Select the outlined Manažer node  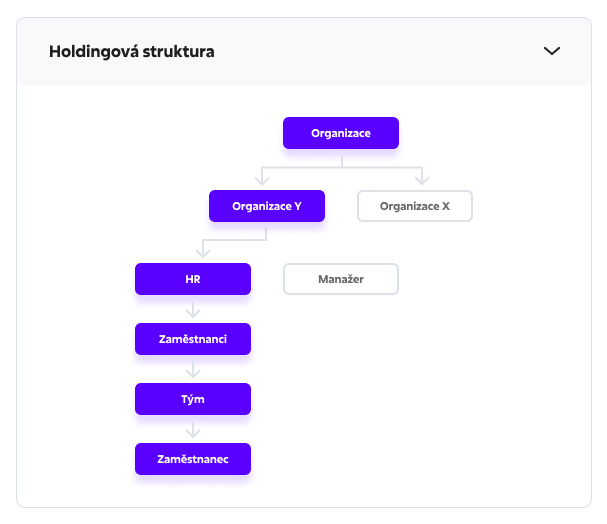coord(341,279)
